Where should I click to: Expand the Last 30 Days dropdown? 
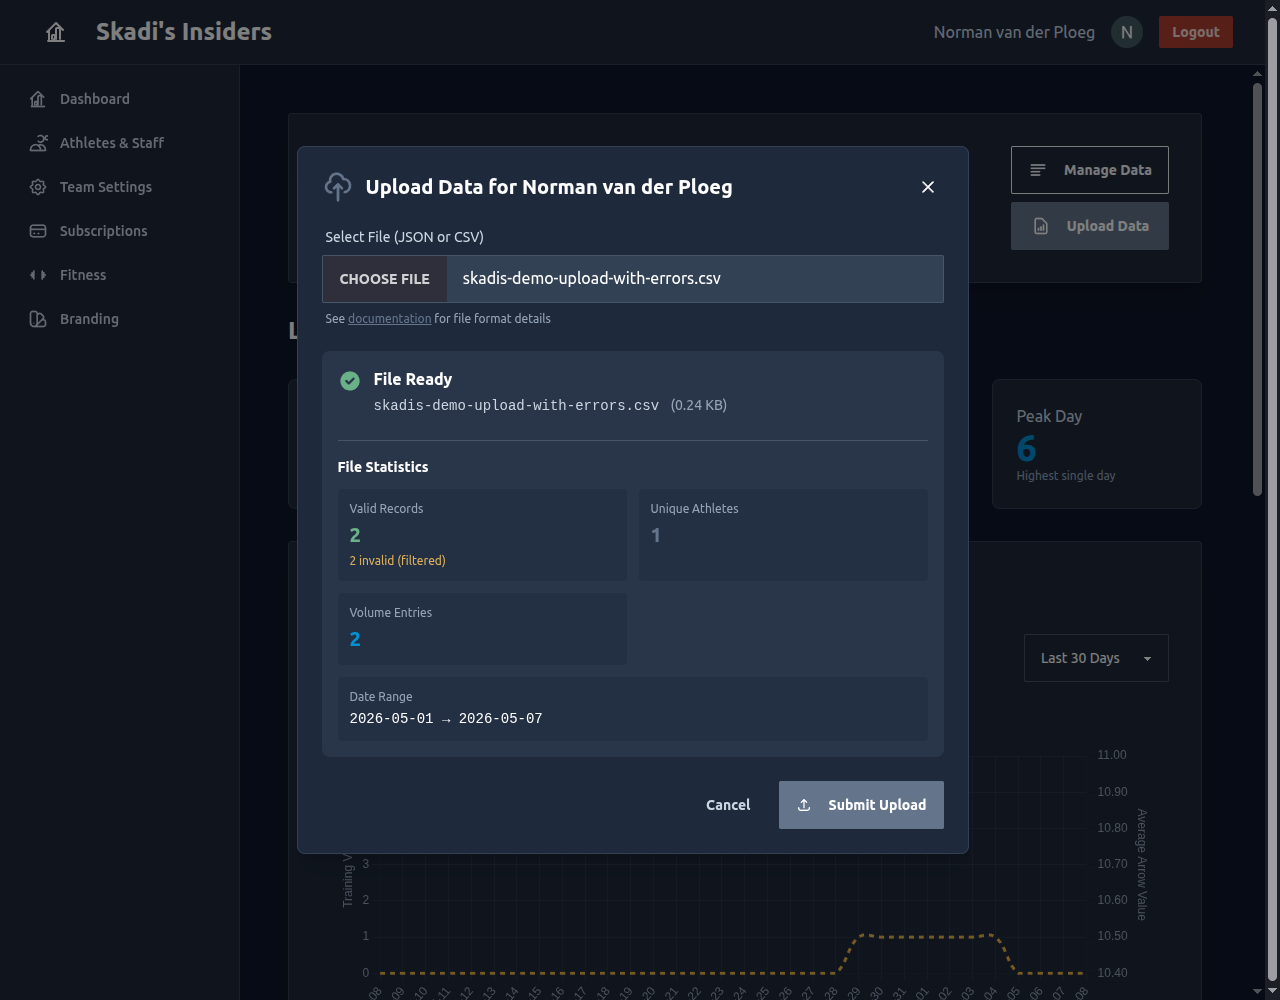tap(1096, 658)
